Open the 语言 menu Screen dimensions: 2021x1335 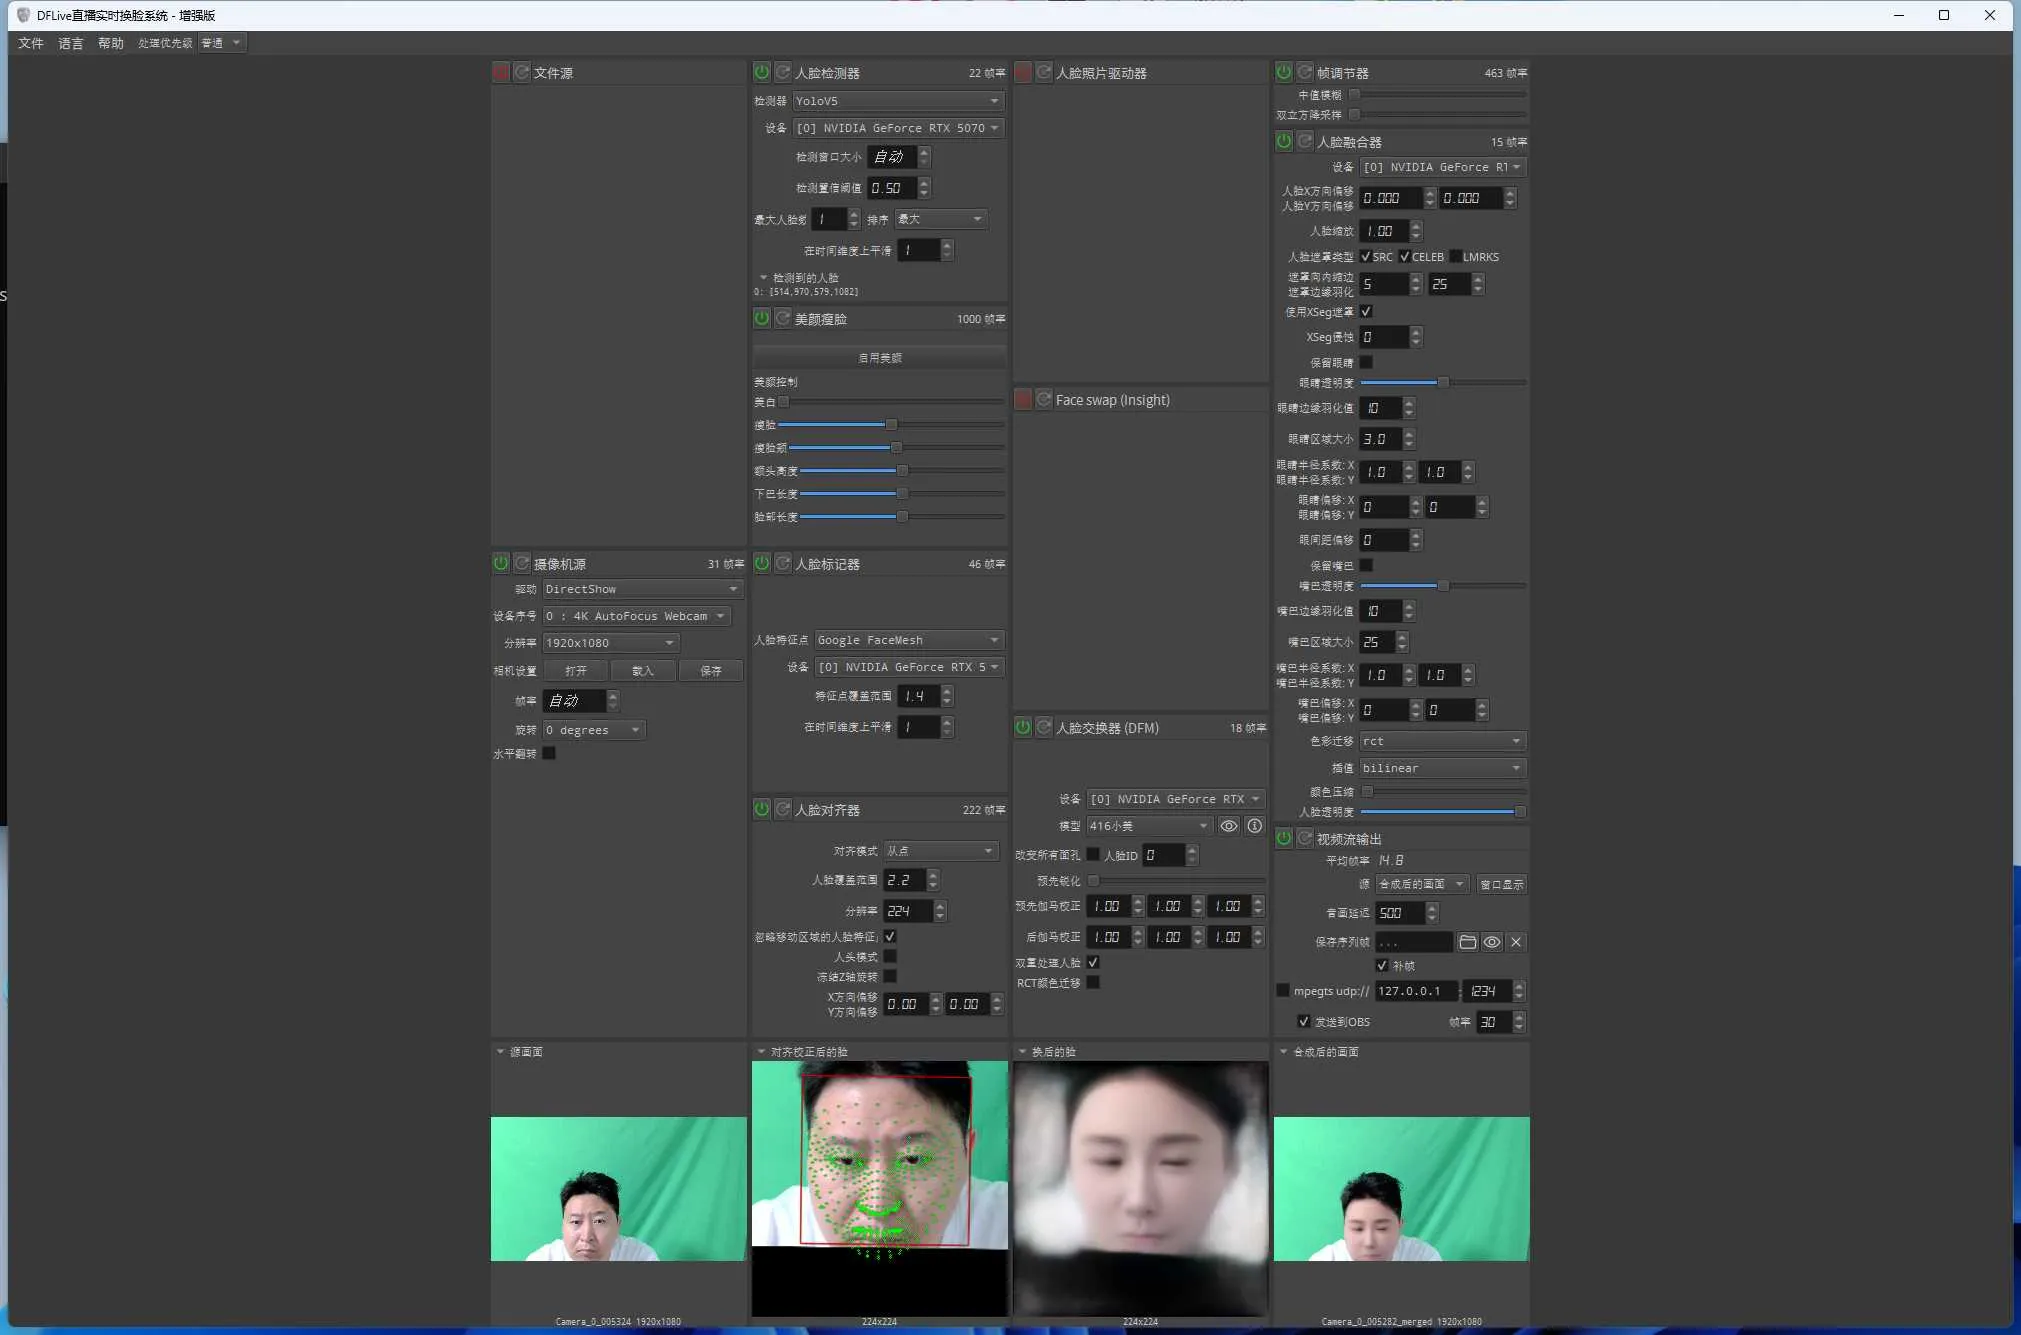pyautogui.click(x=69, y=43)
